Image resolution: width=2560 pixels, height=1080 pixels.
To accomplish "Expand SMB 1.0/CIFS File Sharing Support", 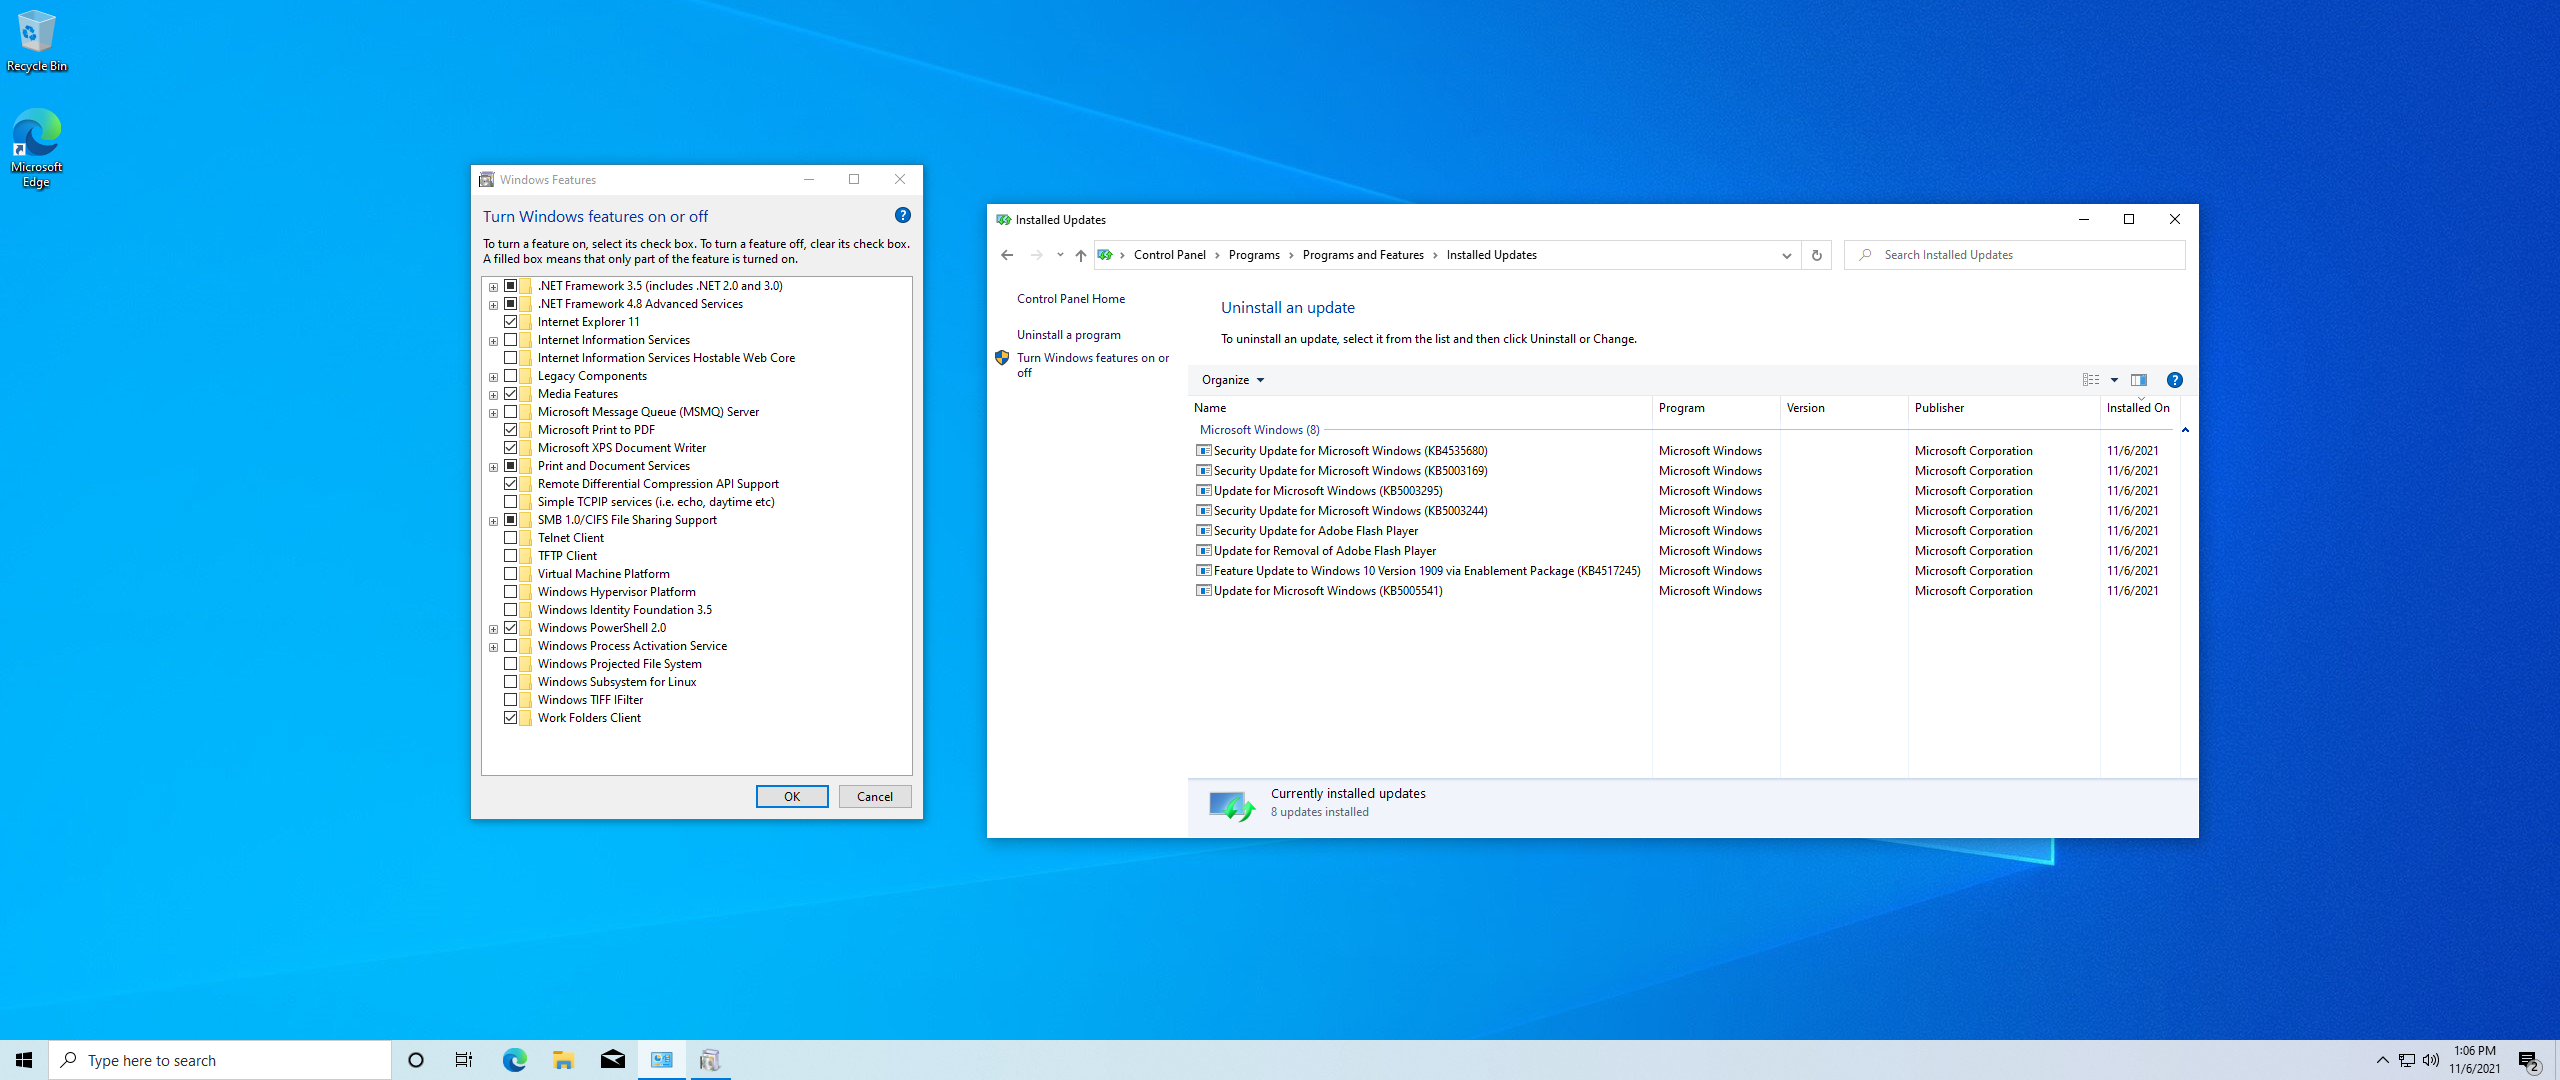I will (493, 521).
